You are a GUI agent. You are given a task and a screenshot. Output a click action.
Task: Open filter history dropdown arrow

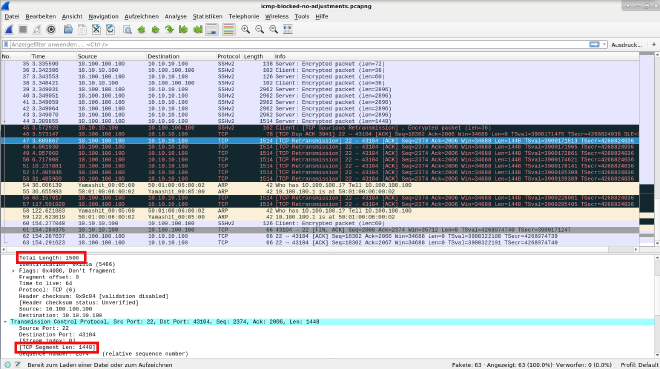pos(604,44)
